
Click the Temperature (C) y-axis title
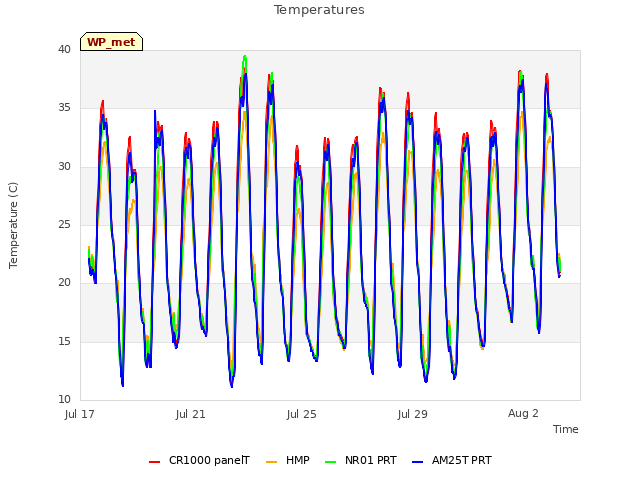13,225
